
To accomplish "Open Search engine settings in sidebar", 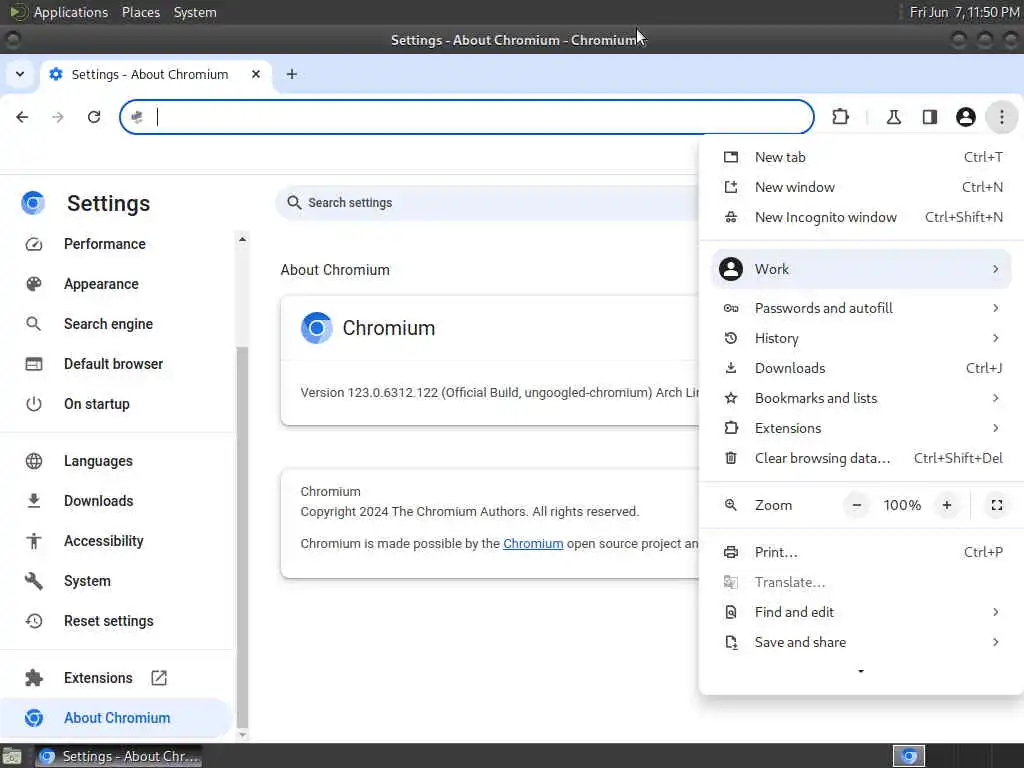I will (108, 323).
